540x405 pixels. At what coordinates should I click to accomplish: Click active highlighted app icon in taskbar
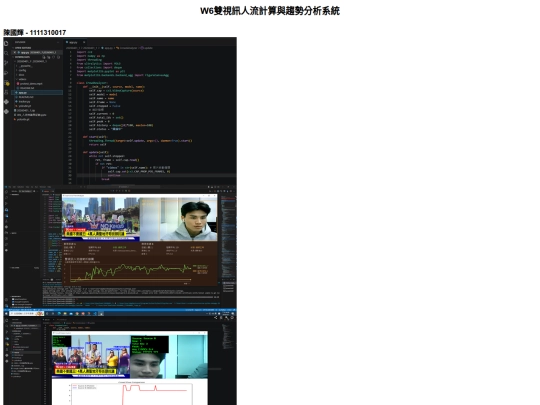pyautogui.click(x=101, y=314)
